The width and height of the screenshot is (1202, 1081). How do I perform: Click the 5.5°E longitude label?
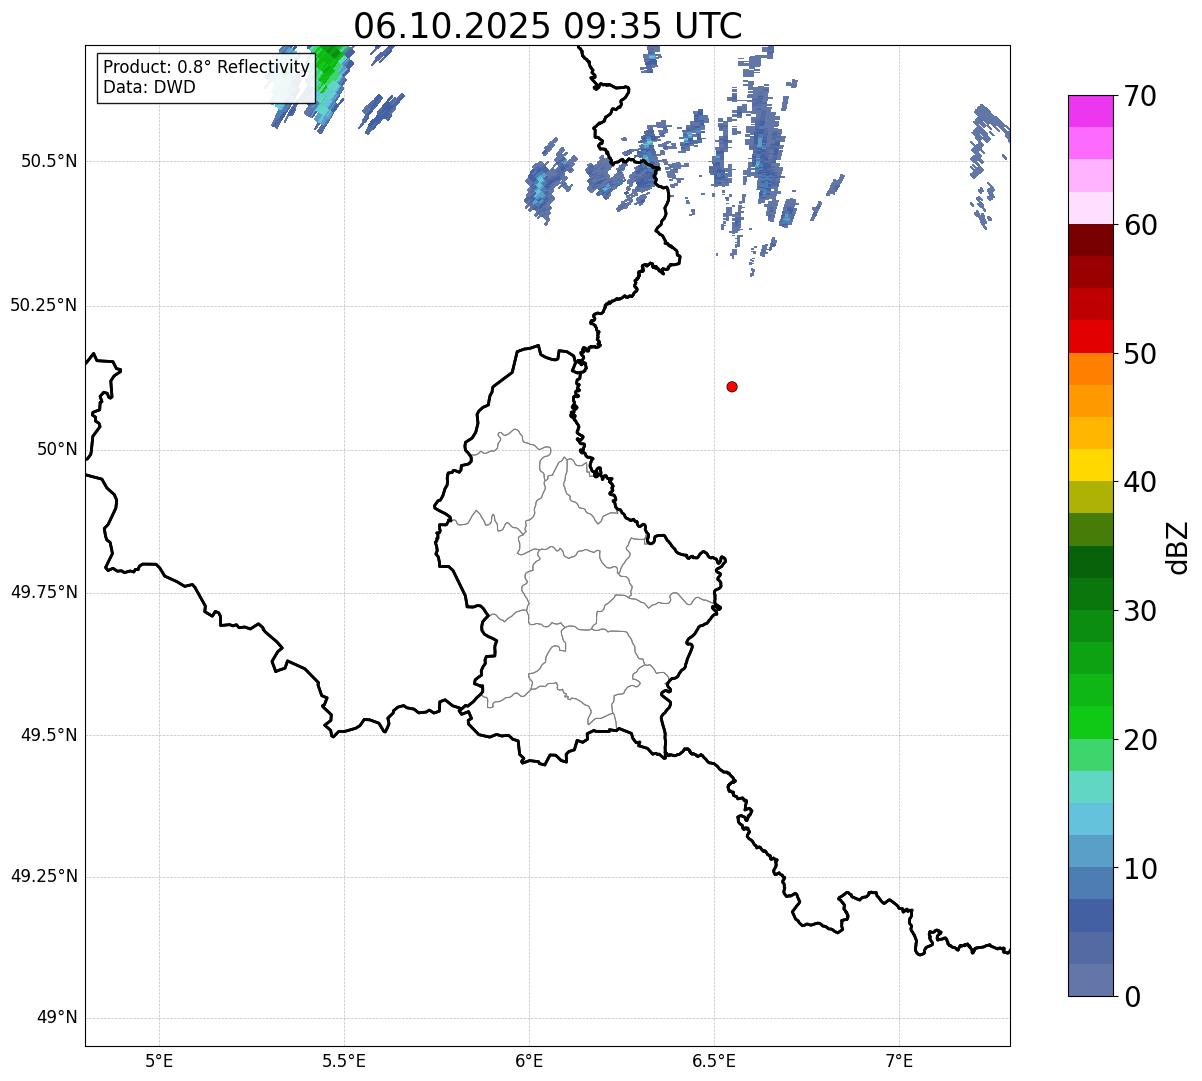point(344,1060)
